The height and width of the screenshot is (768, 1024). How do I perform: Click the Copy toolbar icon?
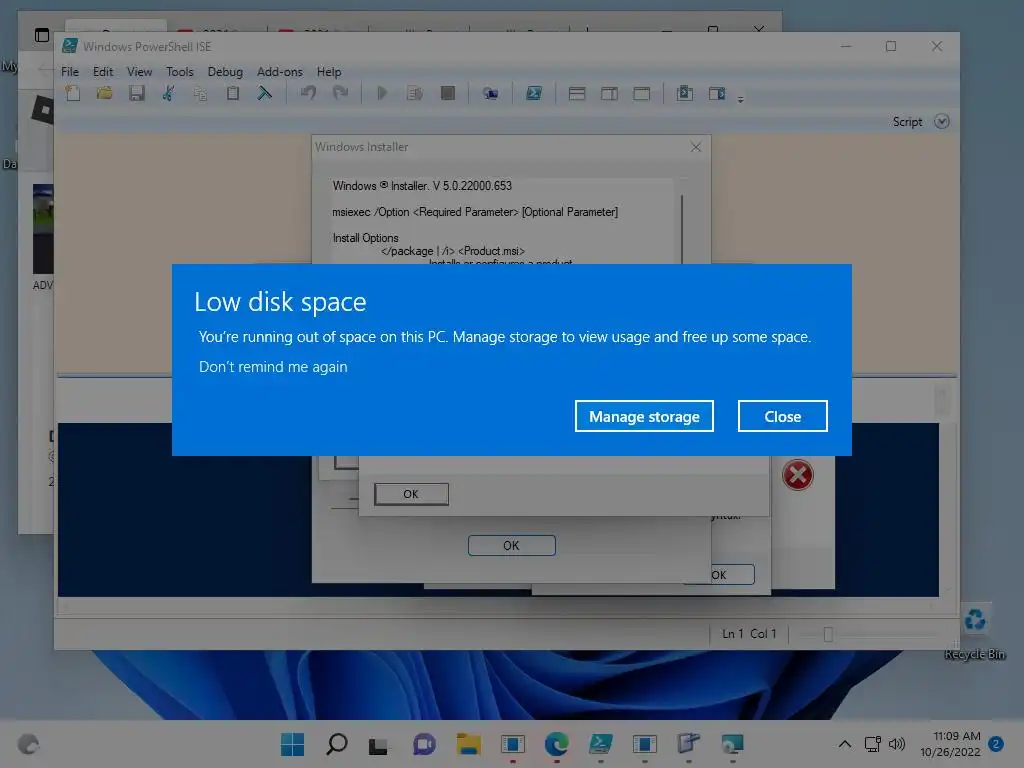[x=200, y=93]
